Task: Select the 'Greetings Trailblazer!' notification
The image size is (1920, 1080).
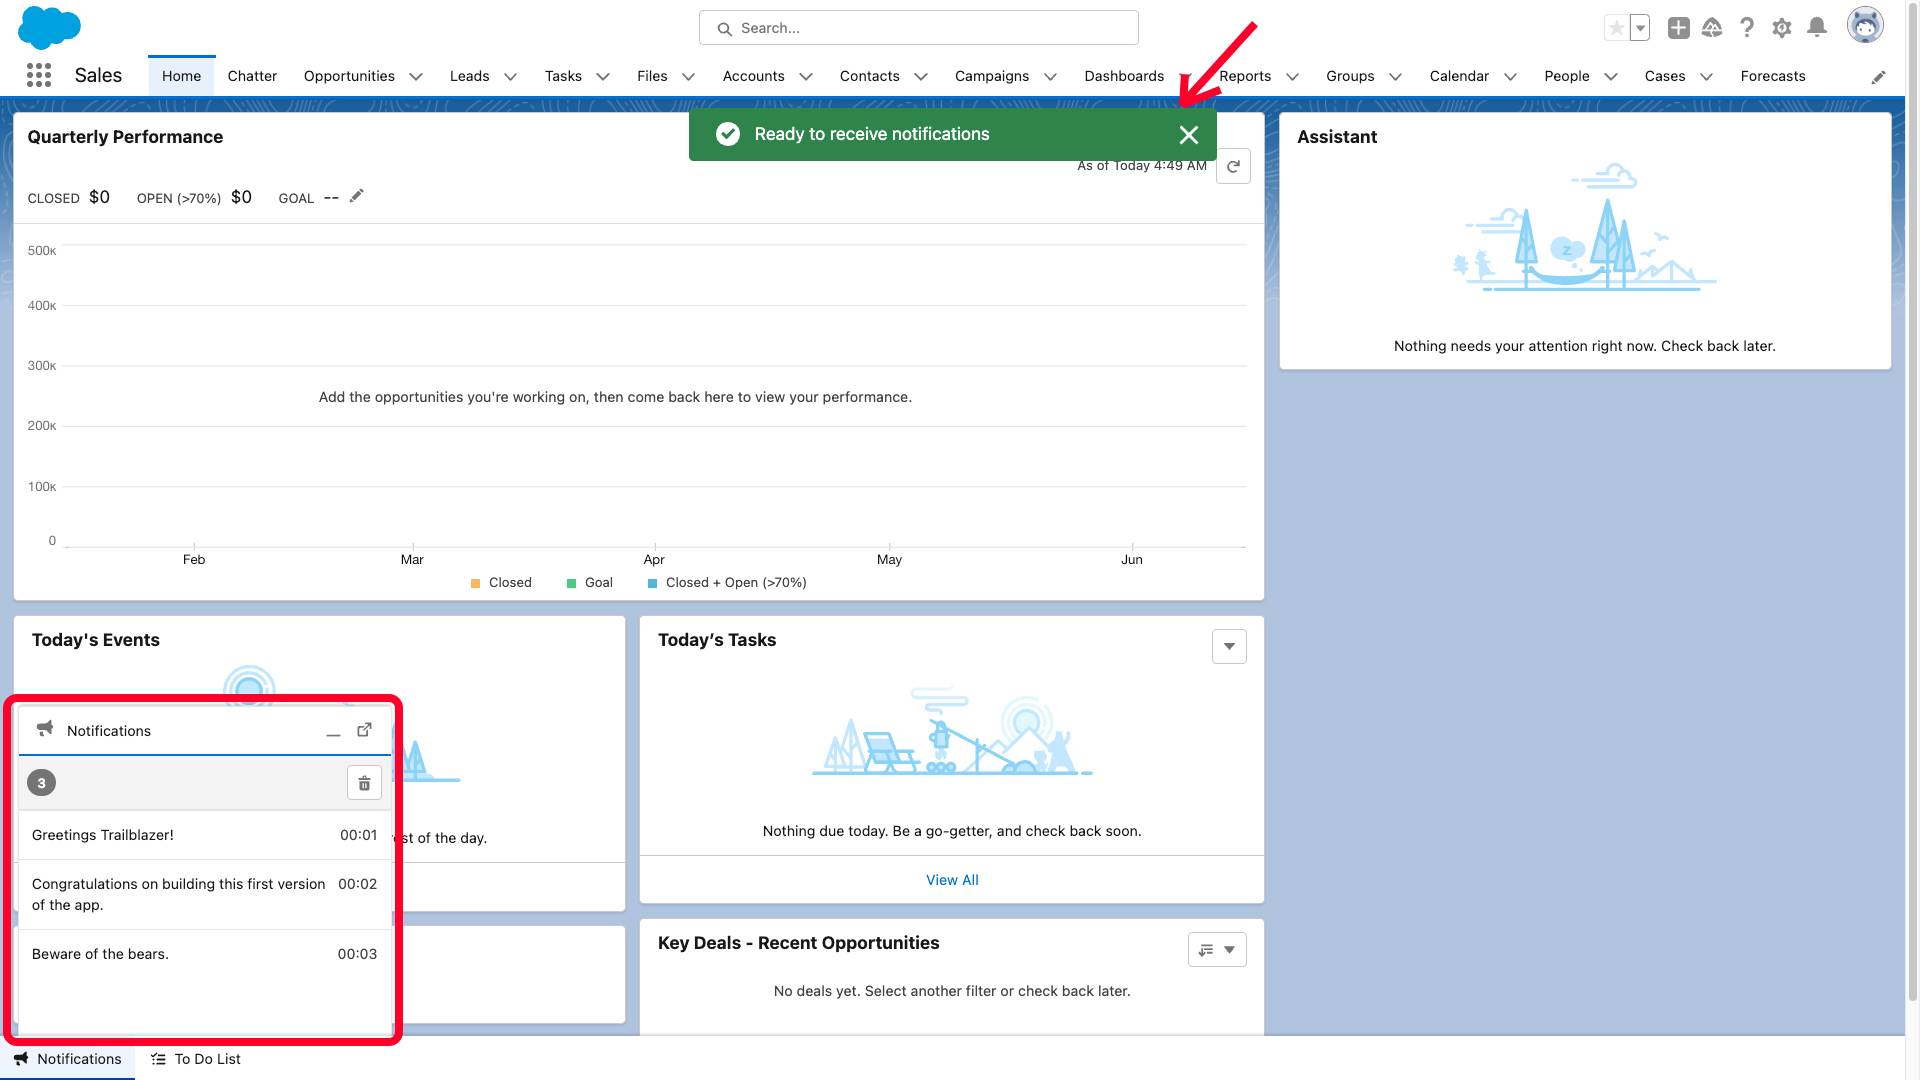Action: tap(204, 835)
